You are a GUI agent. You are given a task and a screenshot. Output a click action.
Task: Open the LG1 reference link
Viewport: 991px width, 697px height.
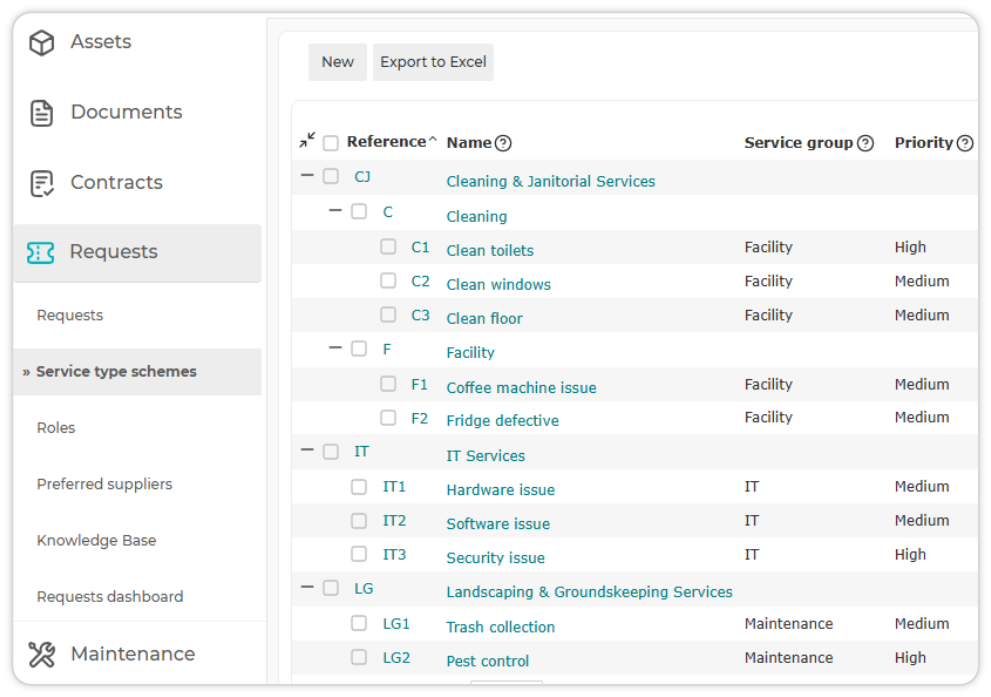tap(396, 624)
